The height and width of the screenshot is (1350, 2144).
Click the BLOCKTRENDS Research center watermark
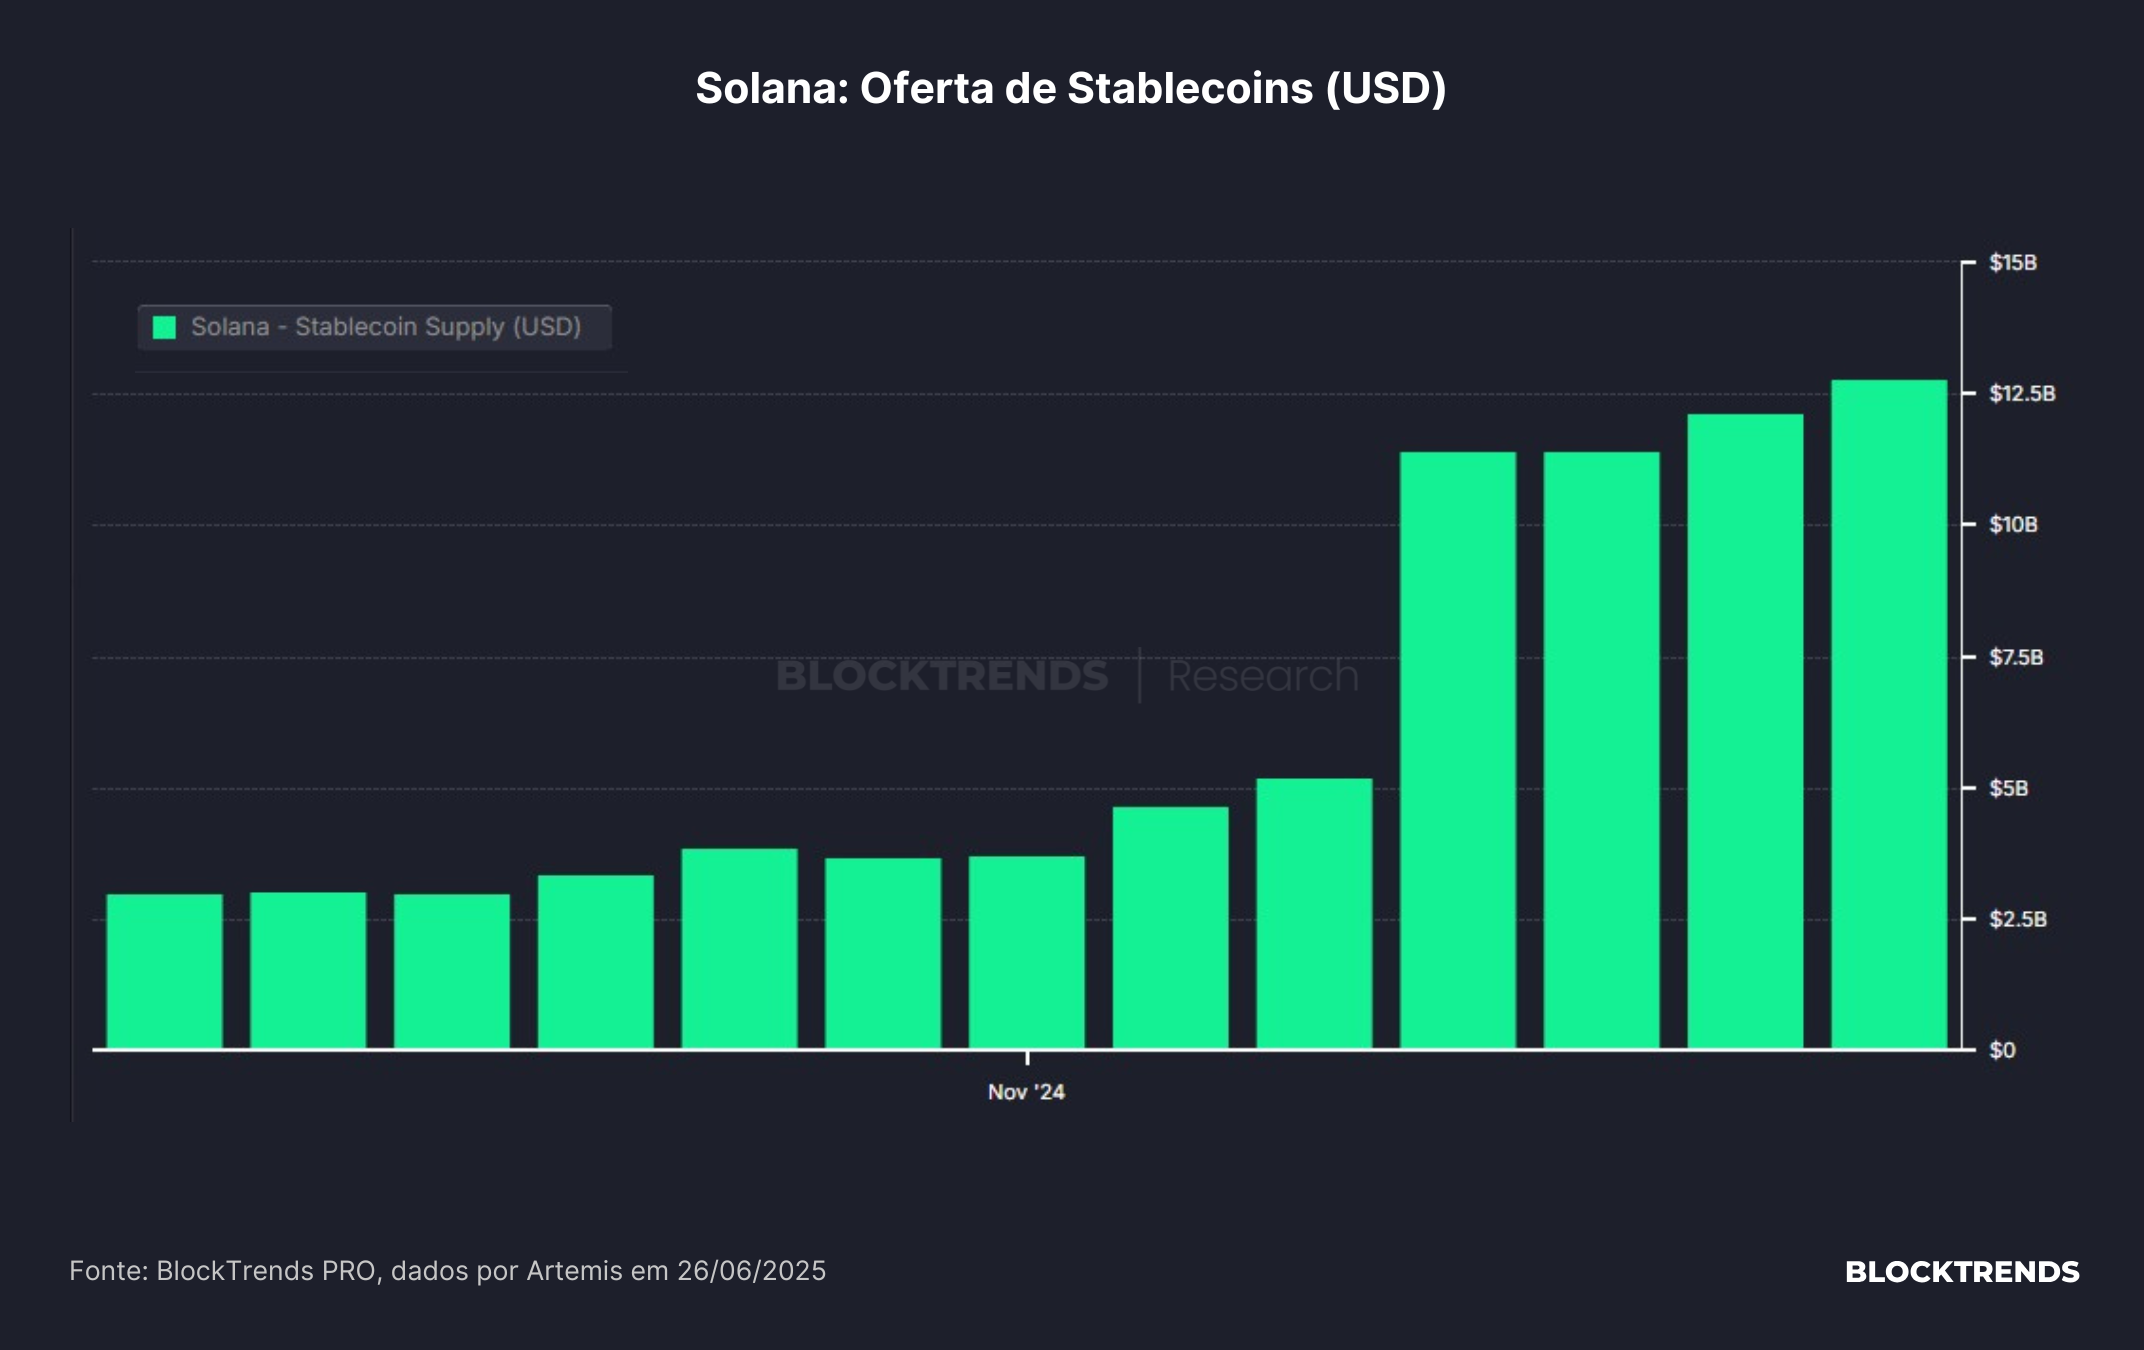[1067, 676]
